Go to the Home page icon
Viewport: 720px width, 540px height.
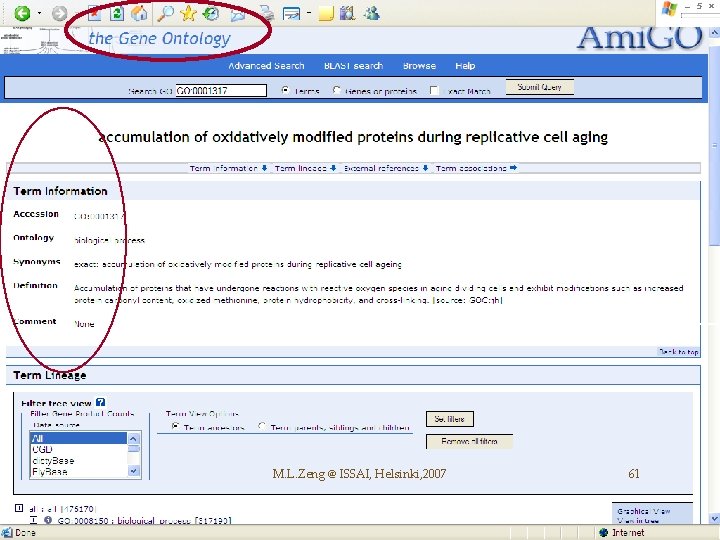click(x=140, y=13)
